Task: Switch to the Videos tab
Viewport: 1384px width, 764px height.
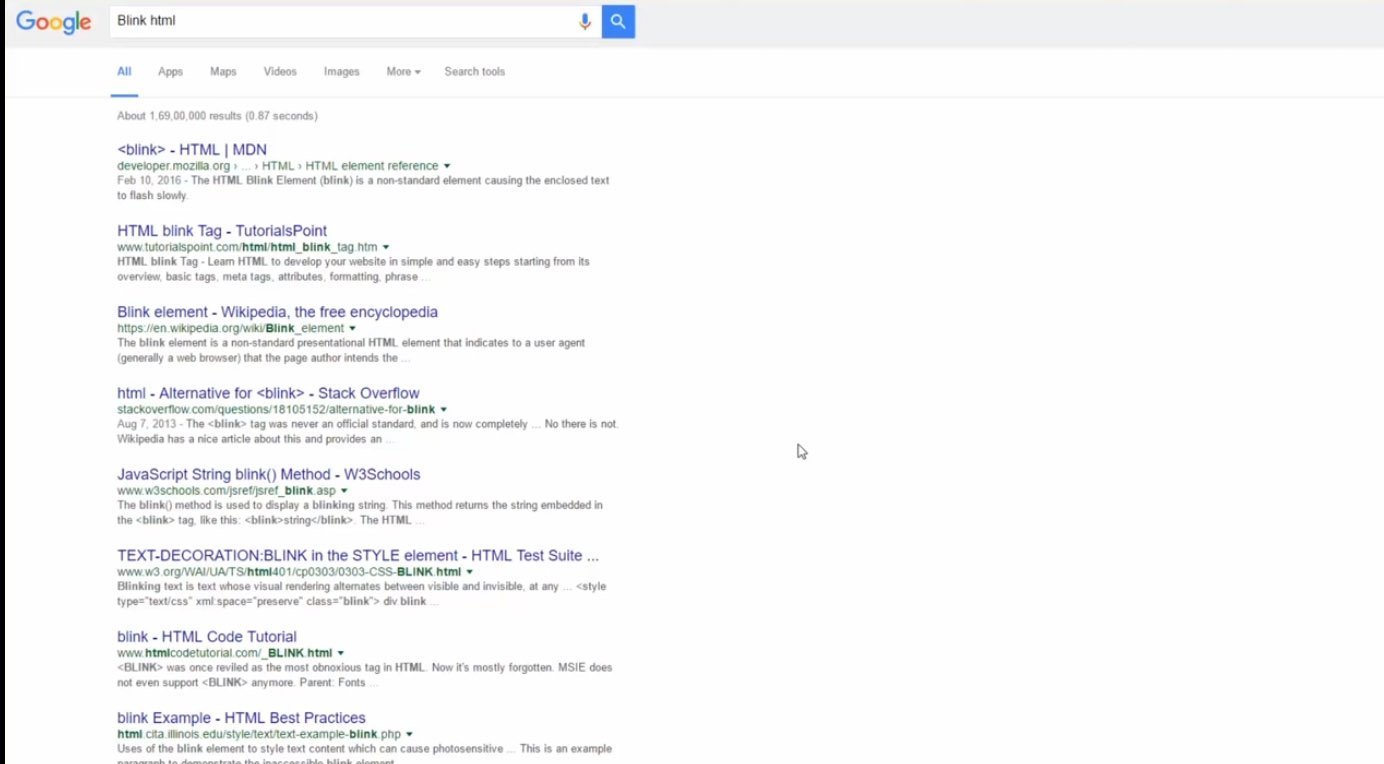Action: coord(280,72)
